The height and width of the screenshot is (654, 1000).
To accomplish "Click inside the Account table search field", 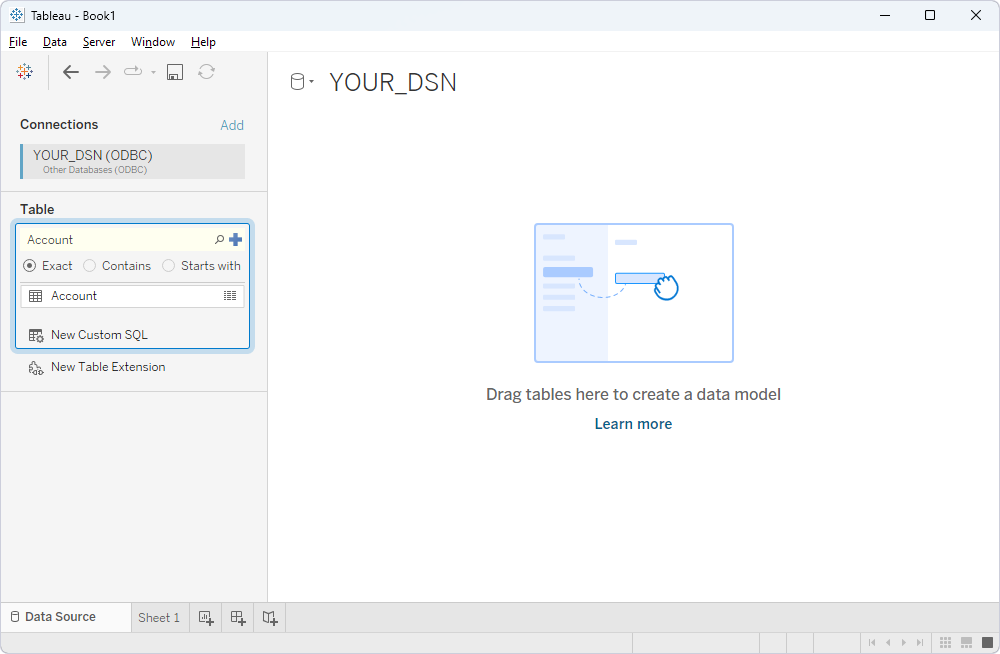I will [x=110, y=239].
